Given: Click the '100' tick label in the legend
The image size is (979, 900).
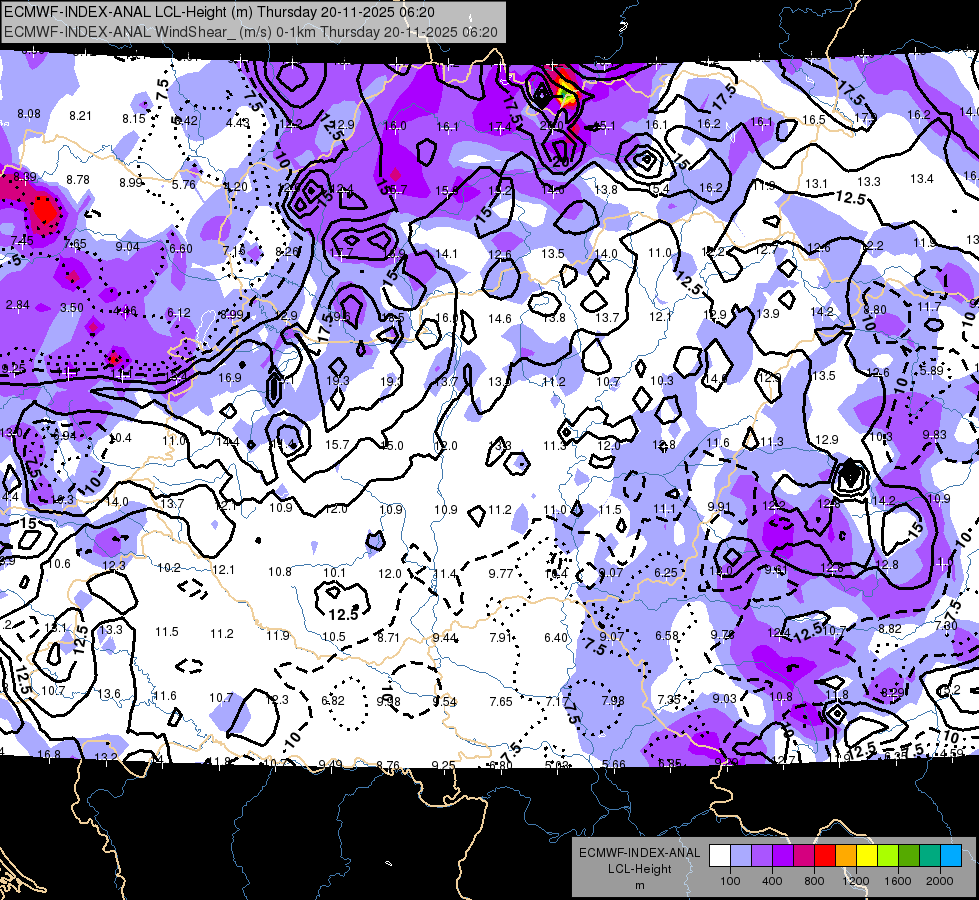Looking at the screenshot, I should click(730, 881).
